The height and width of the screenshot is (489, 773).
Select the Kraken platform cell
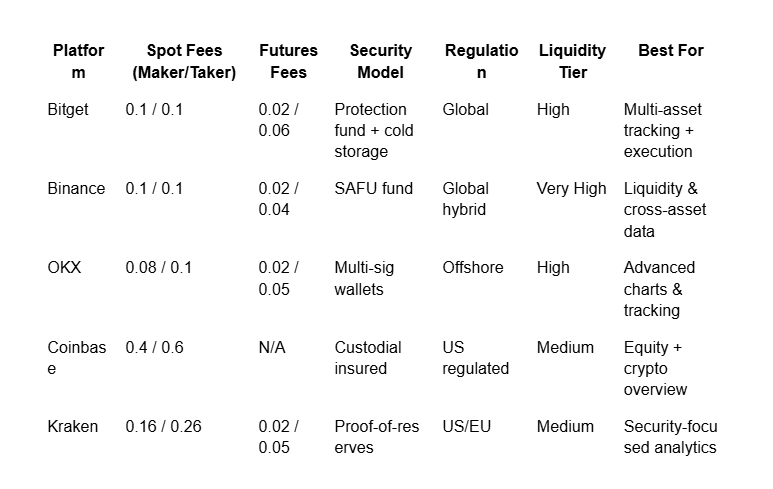[x=72, y=426]
